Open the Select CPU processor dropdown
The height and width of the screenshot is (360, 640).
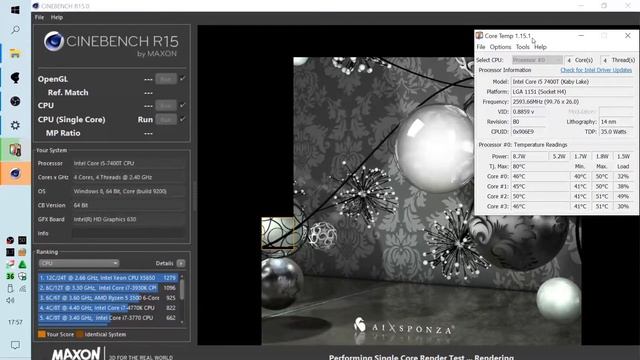(537, 60)
